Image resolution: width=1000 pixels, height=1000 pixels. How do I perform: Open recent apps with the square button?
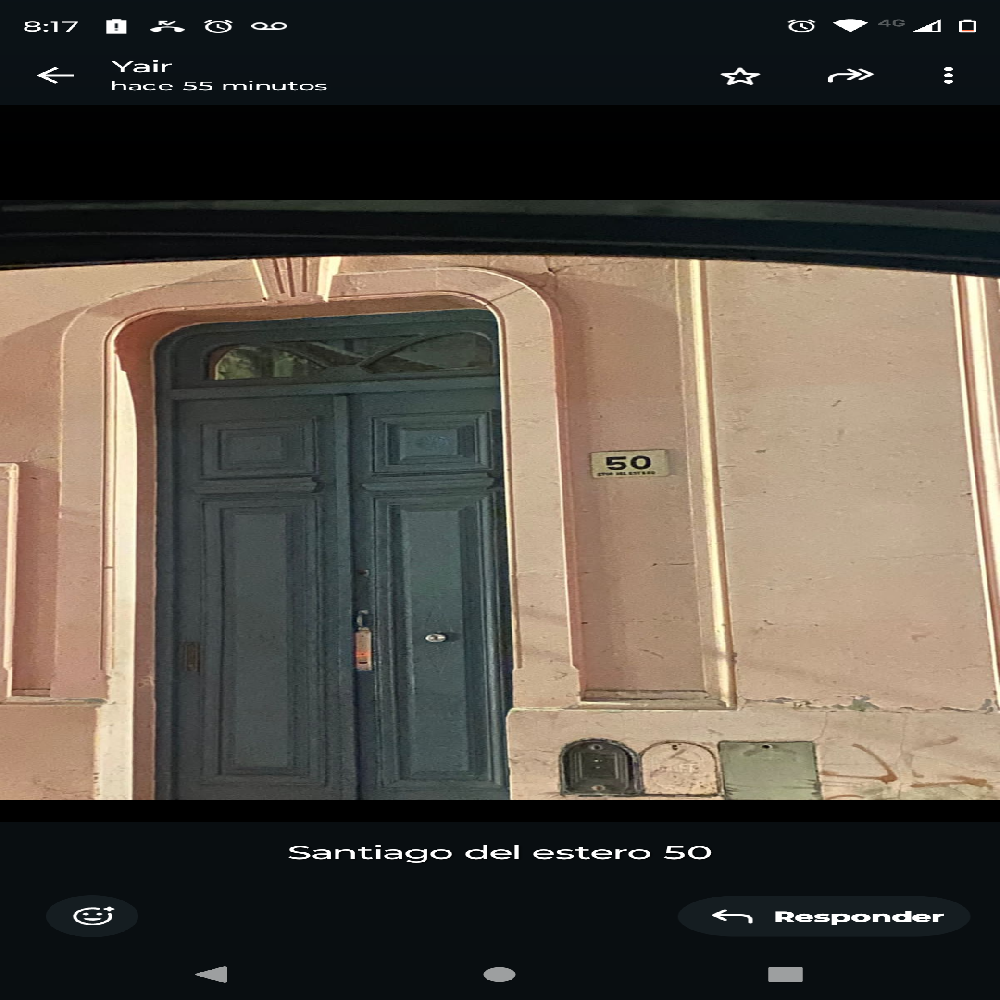pyautogui.click(x=785, y=974)
